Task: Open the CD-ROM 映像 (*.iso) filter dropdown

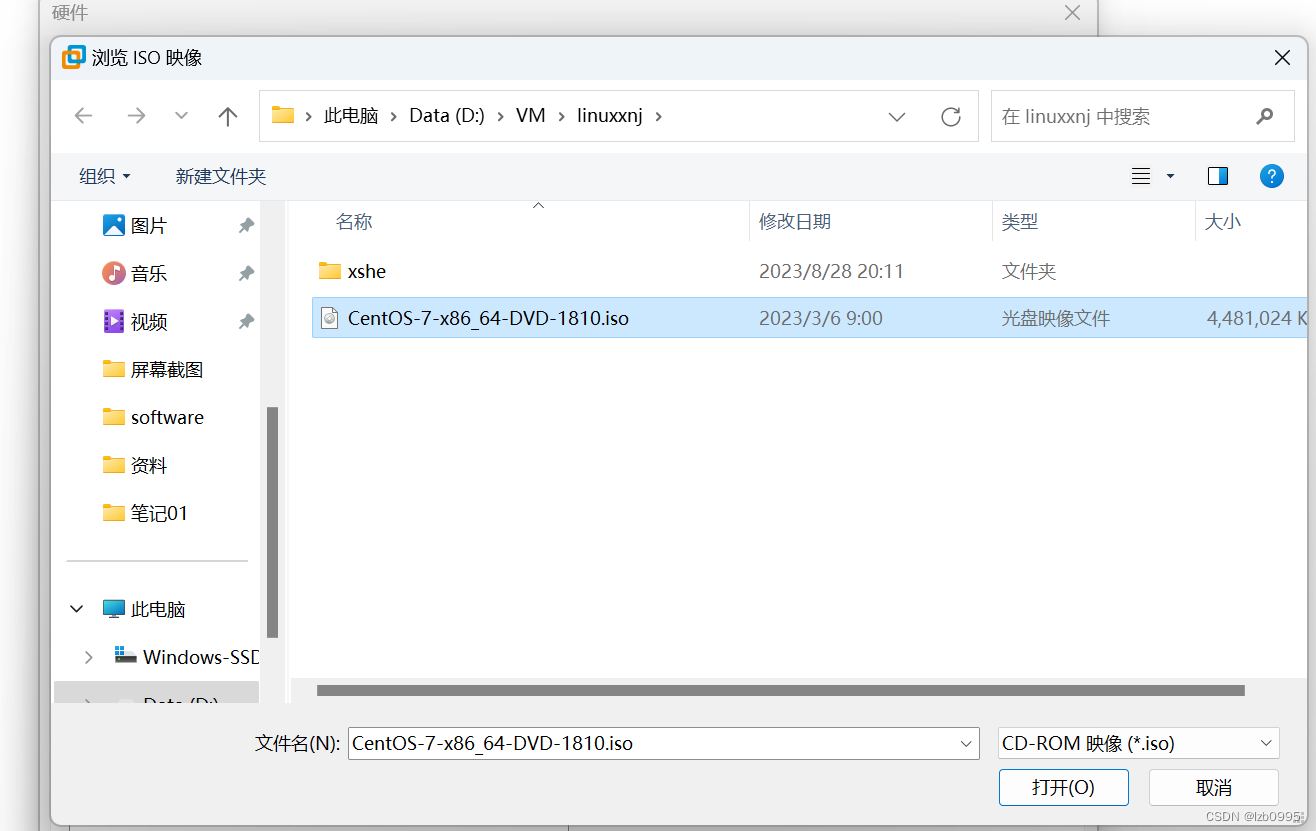Action: [x=1139, y=743]
